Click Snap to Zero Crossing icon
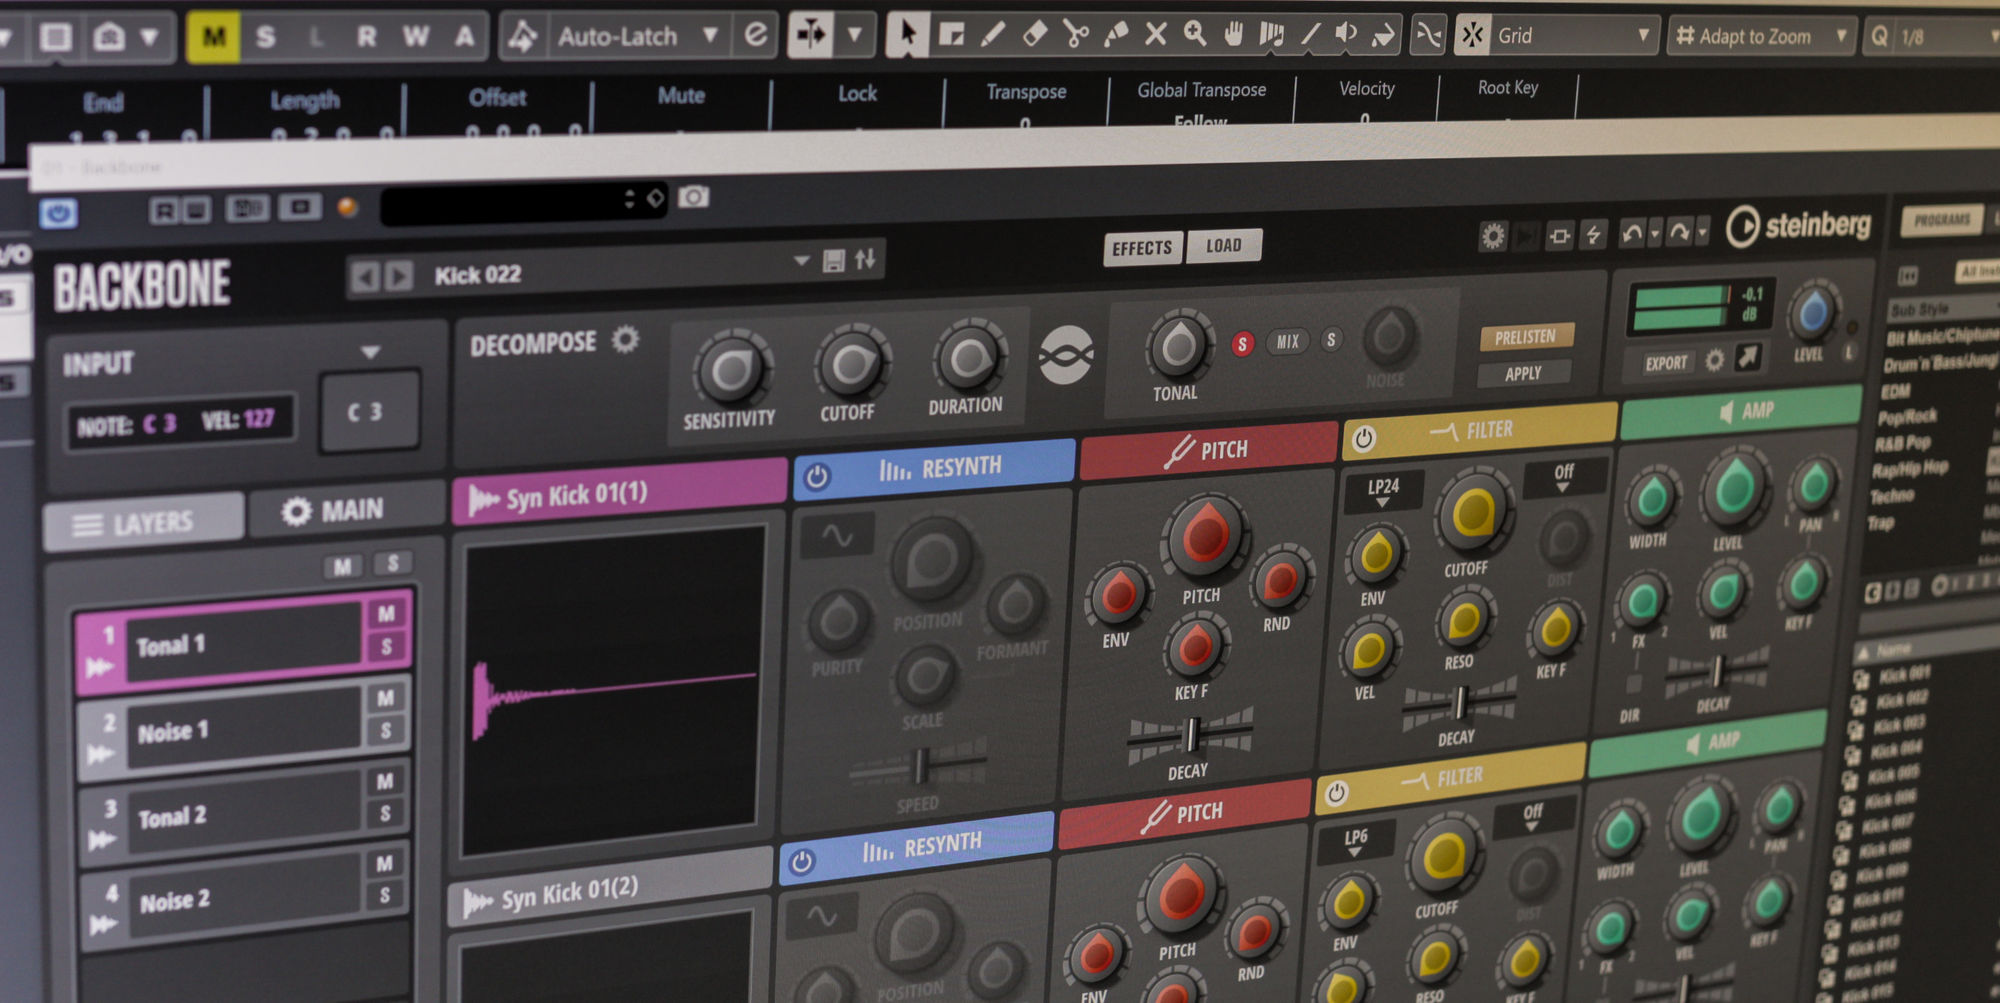 click(1428, 35)
